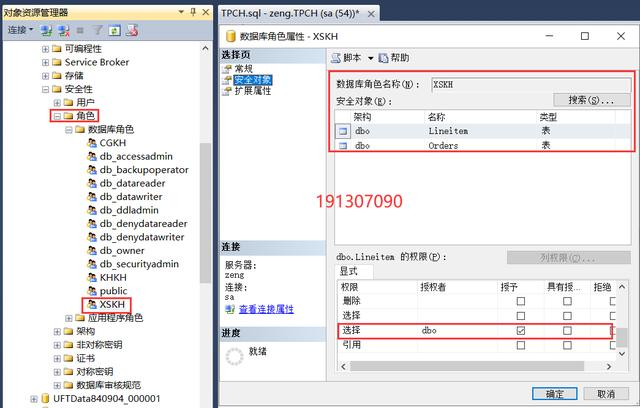This screenshot has width=640, height=408.
Task: Click the permissions horizontal scrollbar right arrow
Action: click(x=609, y=366)
